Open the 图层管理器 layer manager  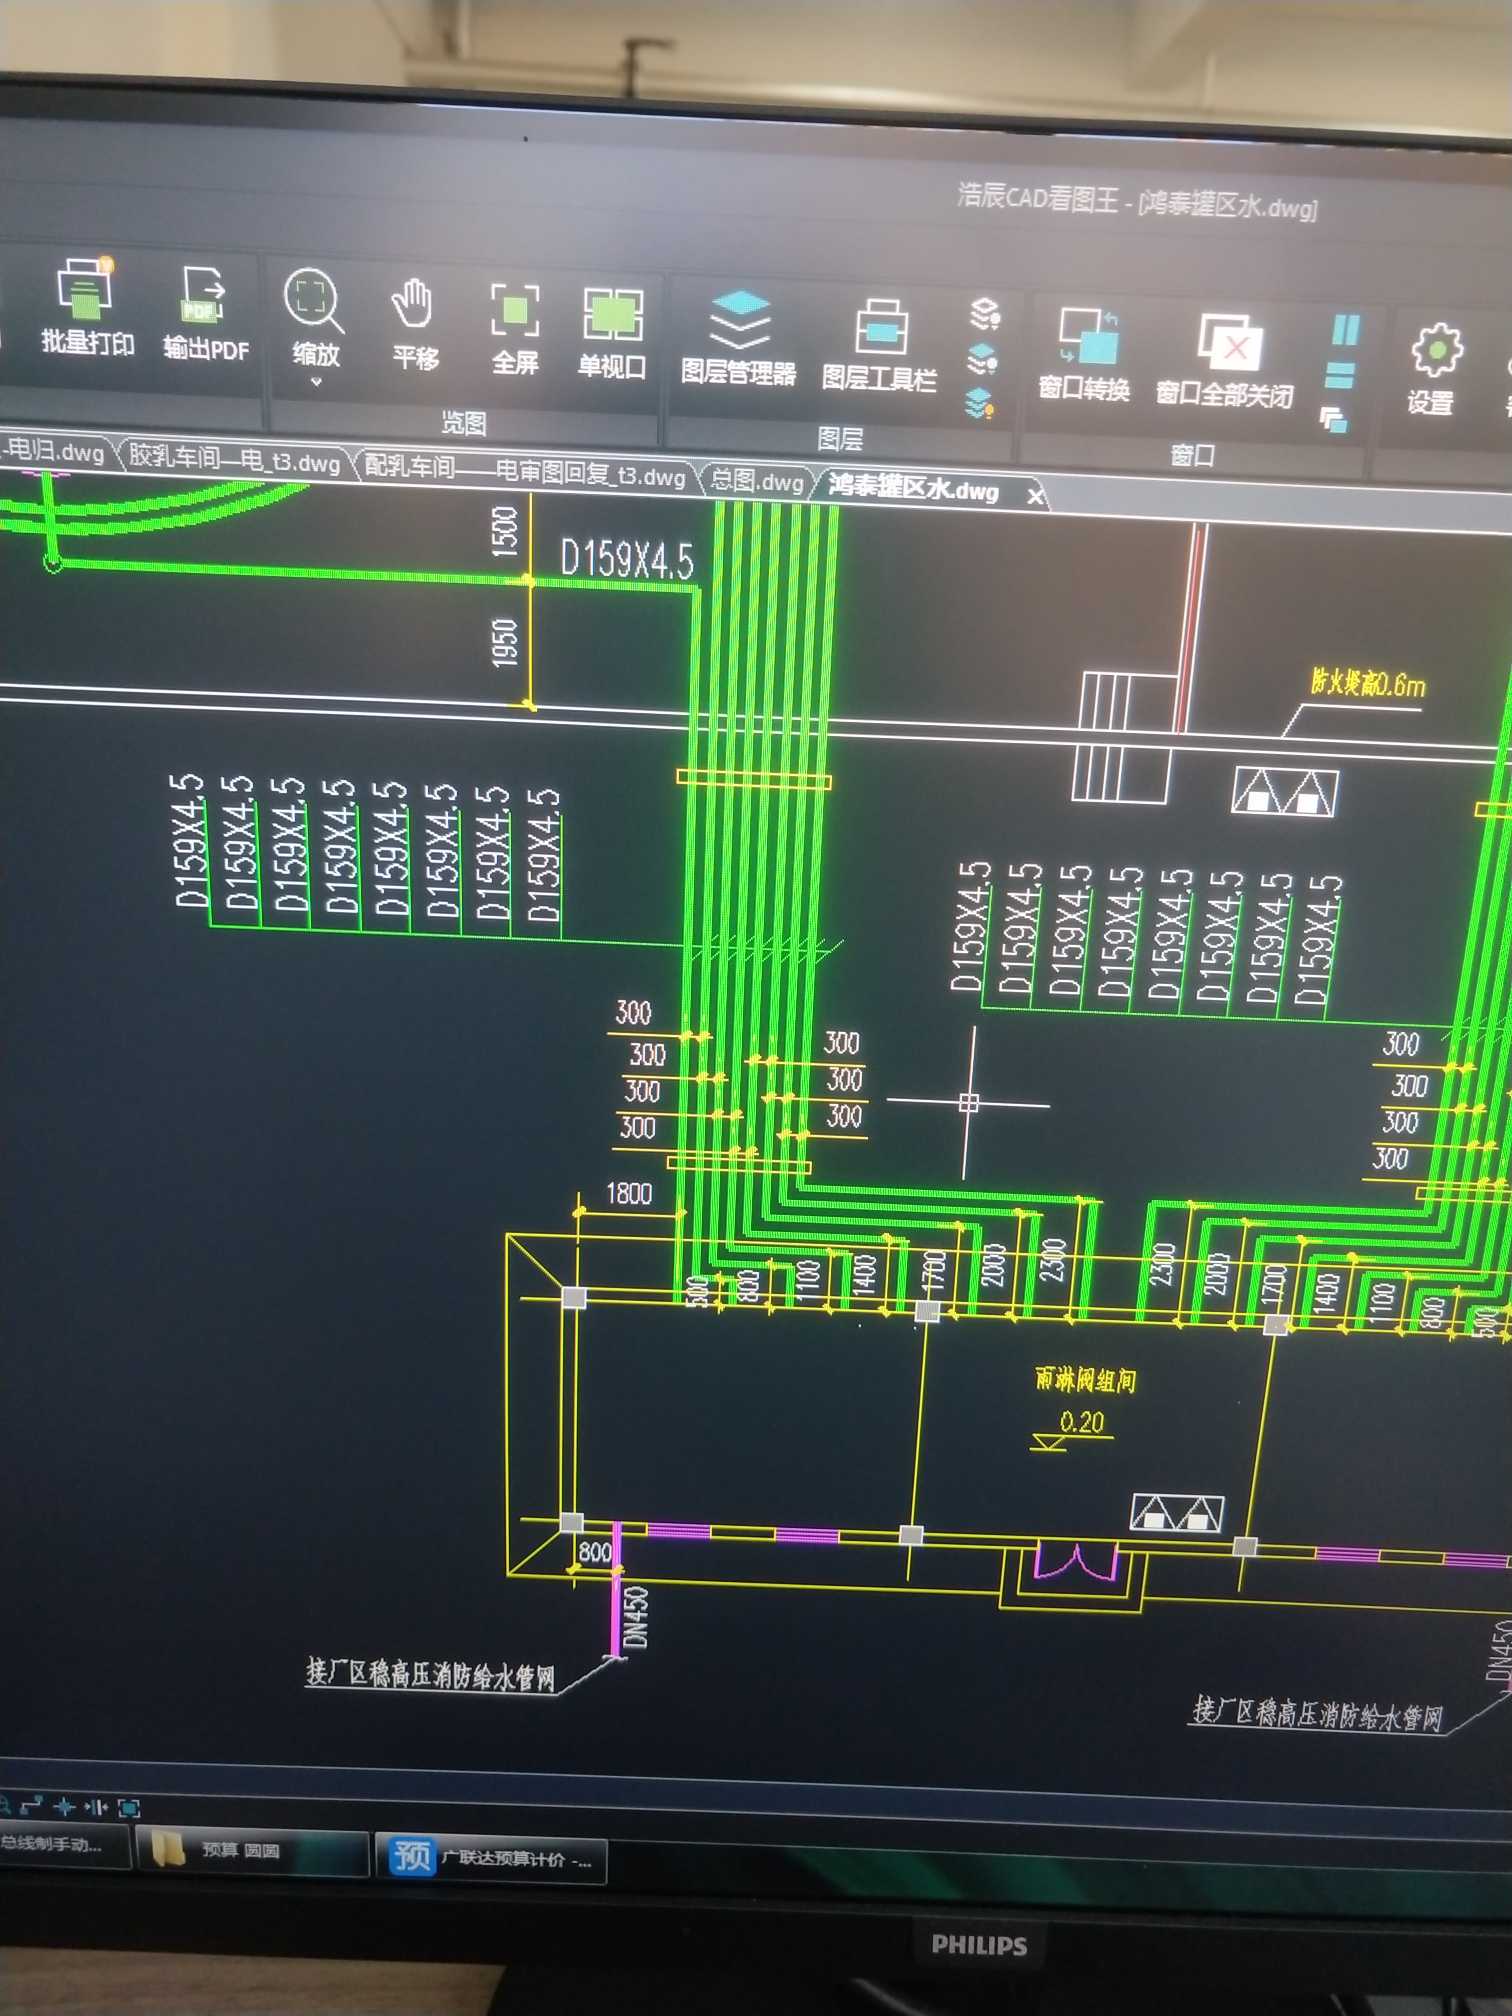[738, 338]
